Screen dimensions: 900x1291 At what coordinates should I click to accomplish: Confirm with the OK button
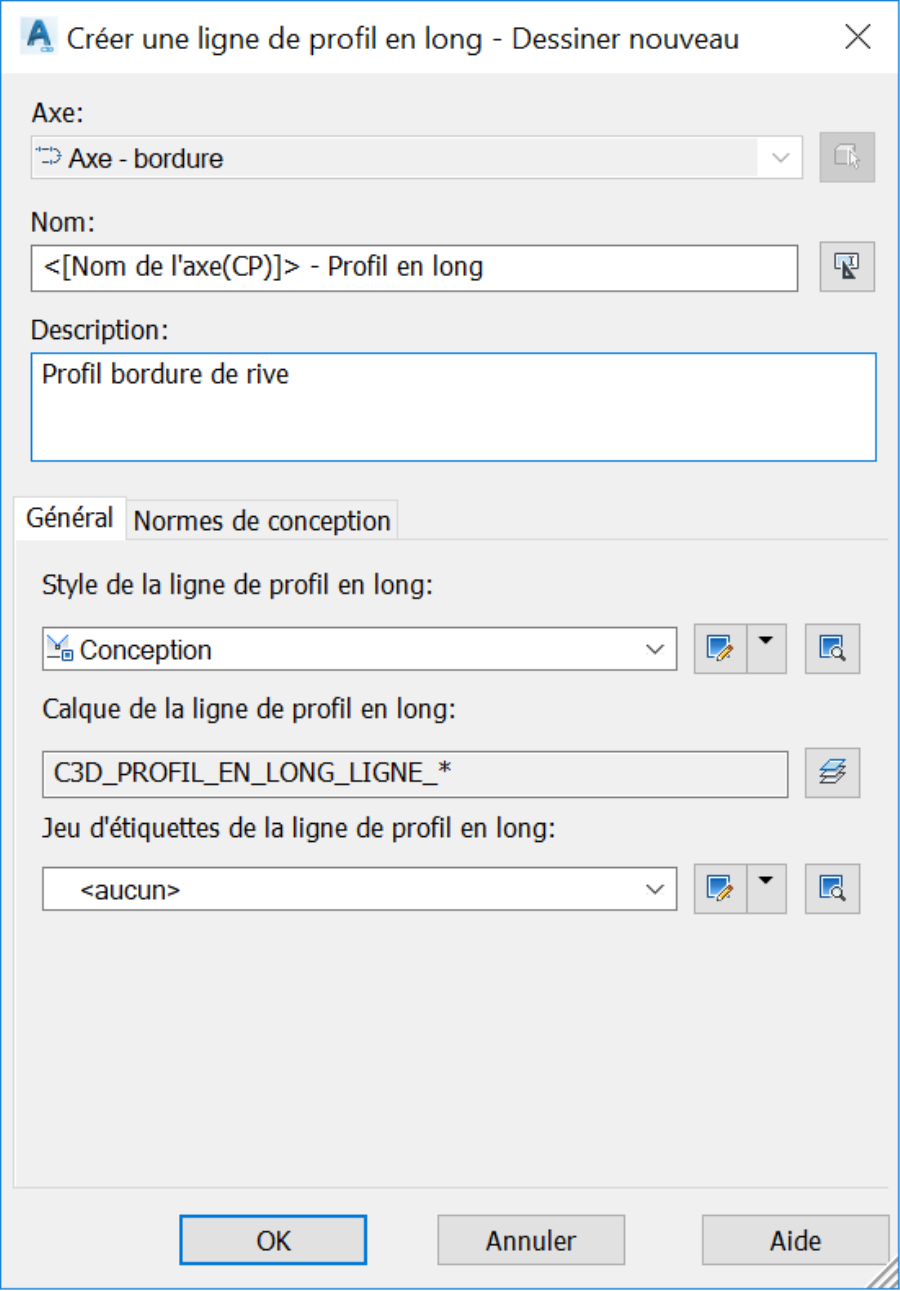pyautogui.click(x=274, y=1241)
